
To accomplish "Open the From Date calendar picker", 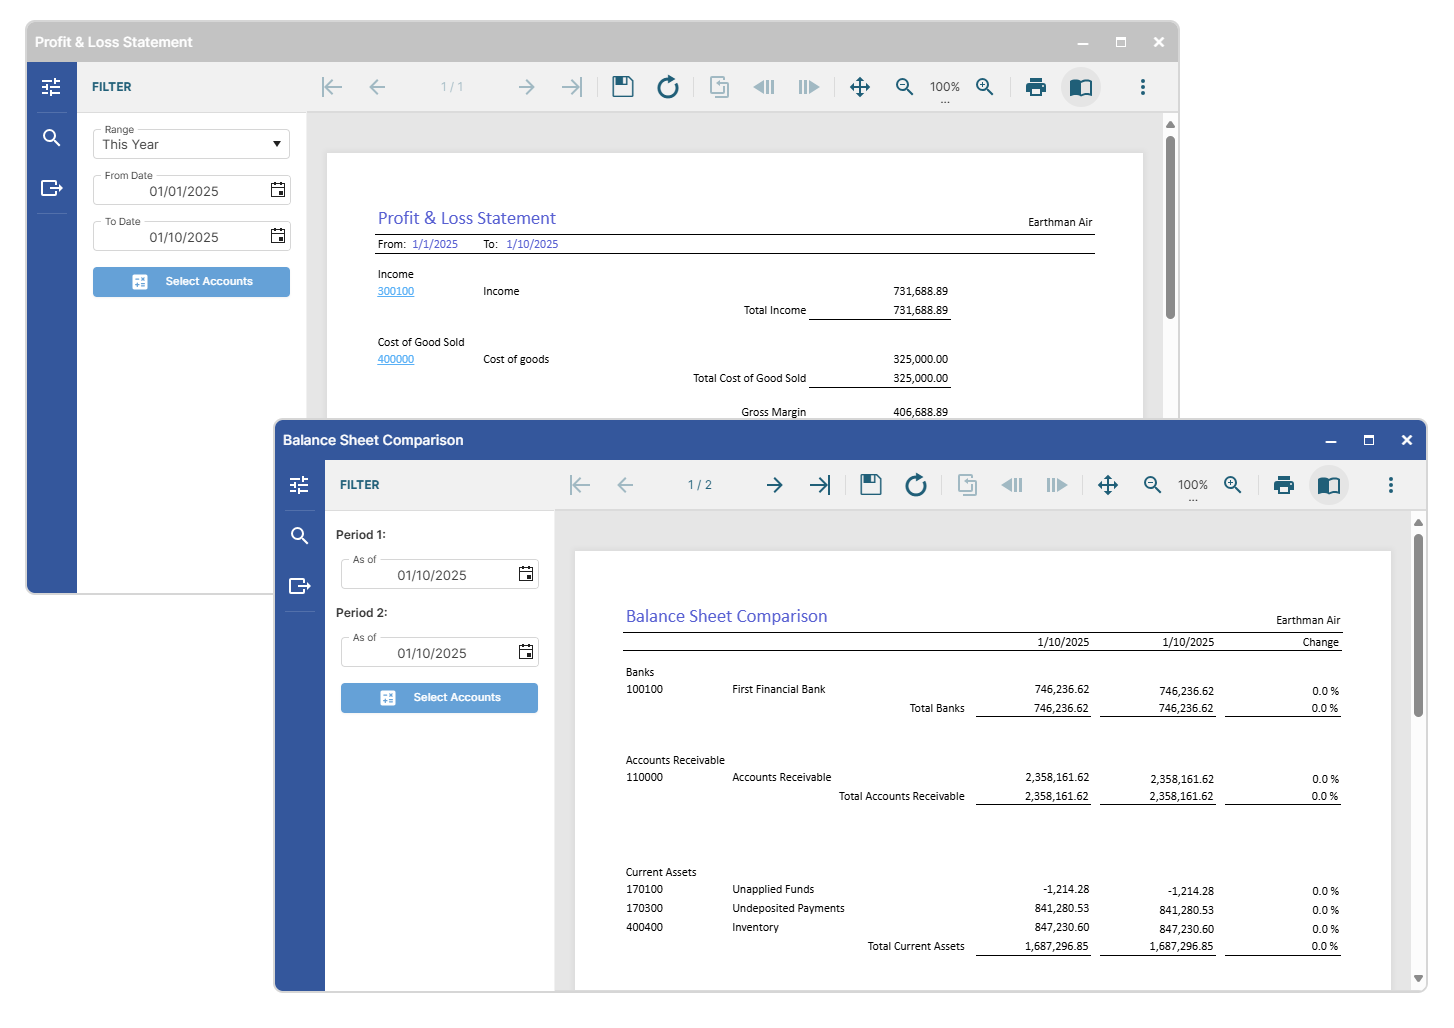I will click(x=277, y=189).
